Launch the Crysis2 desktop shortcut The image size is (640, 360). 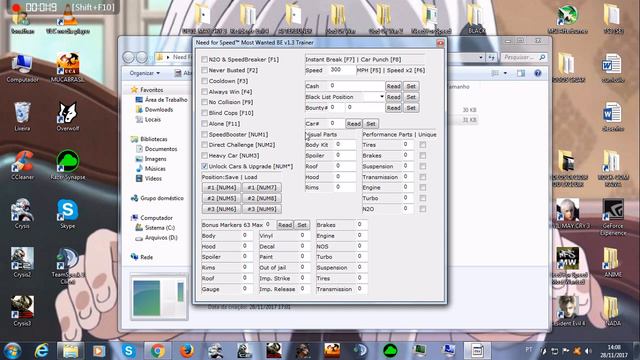point(22,262)
